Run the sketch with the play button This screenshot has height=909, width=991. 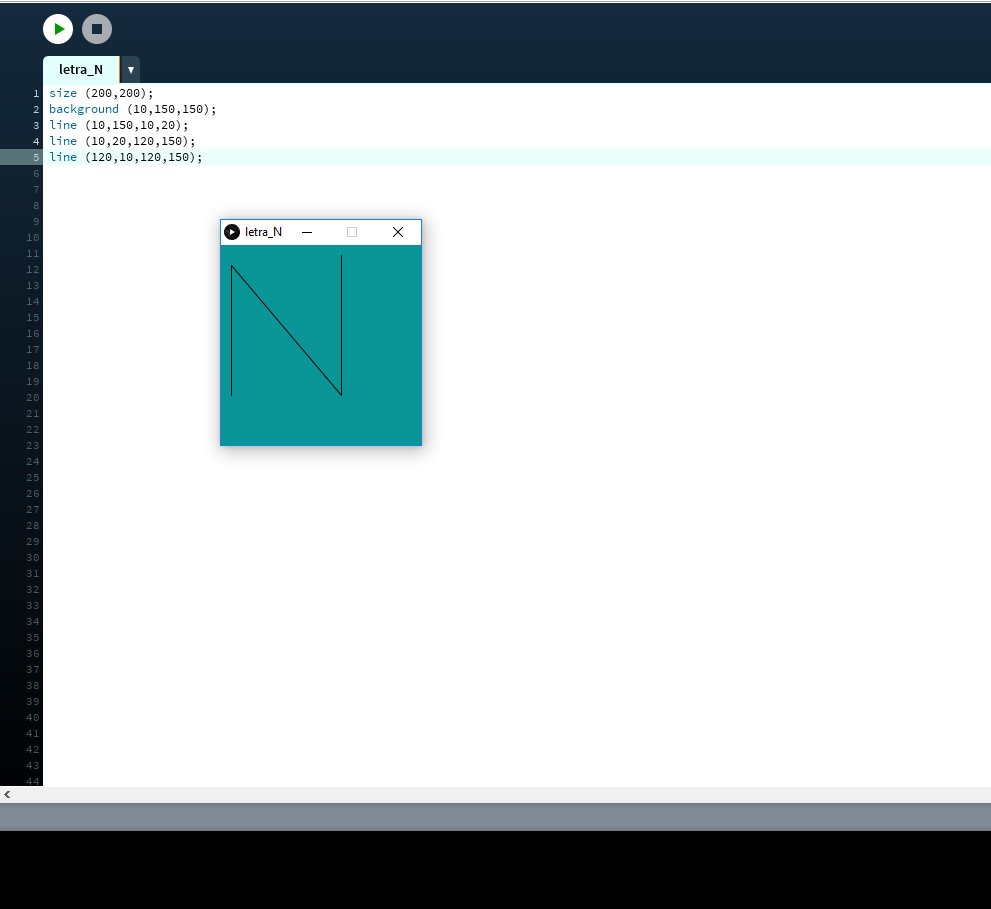coord(58,29)
